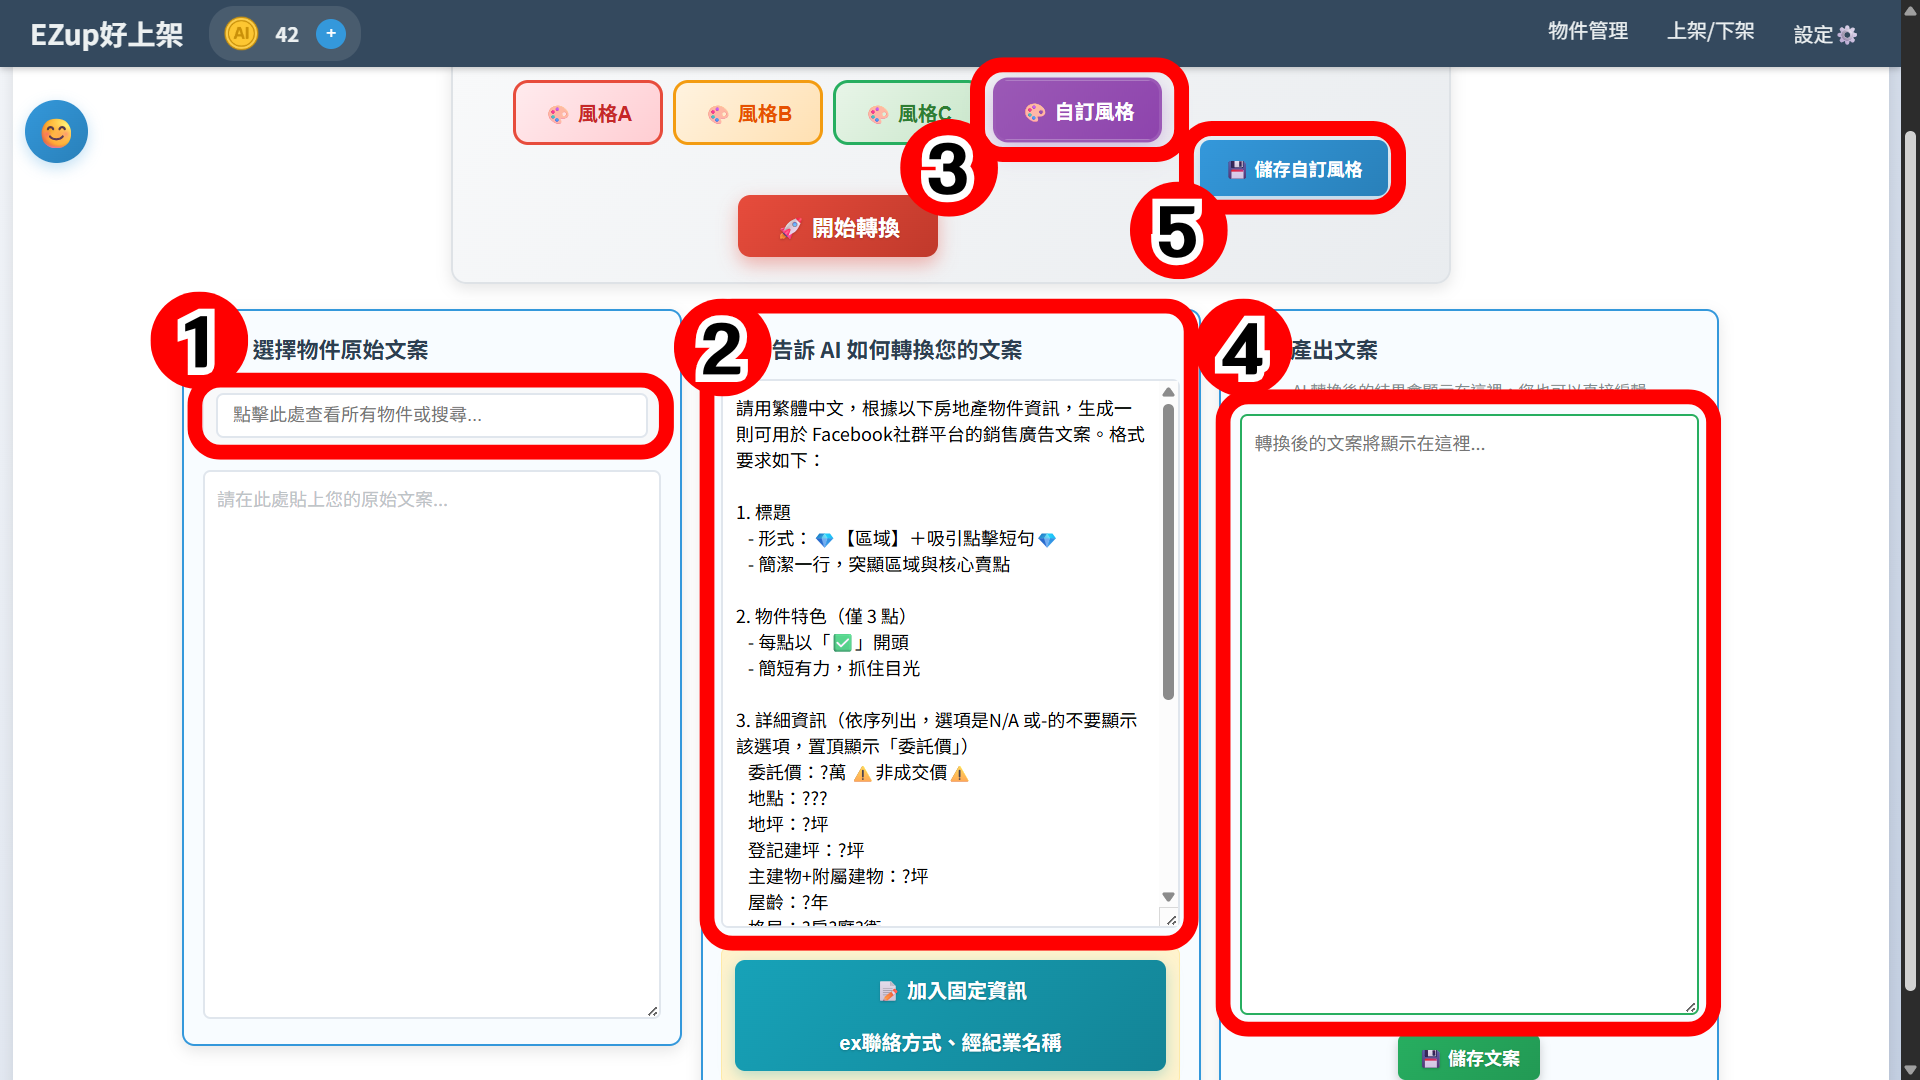Click the 產出文案 heading
Screen dimensions: 1920x1080
click(x=1334, y=350)
